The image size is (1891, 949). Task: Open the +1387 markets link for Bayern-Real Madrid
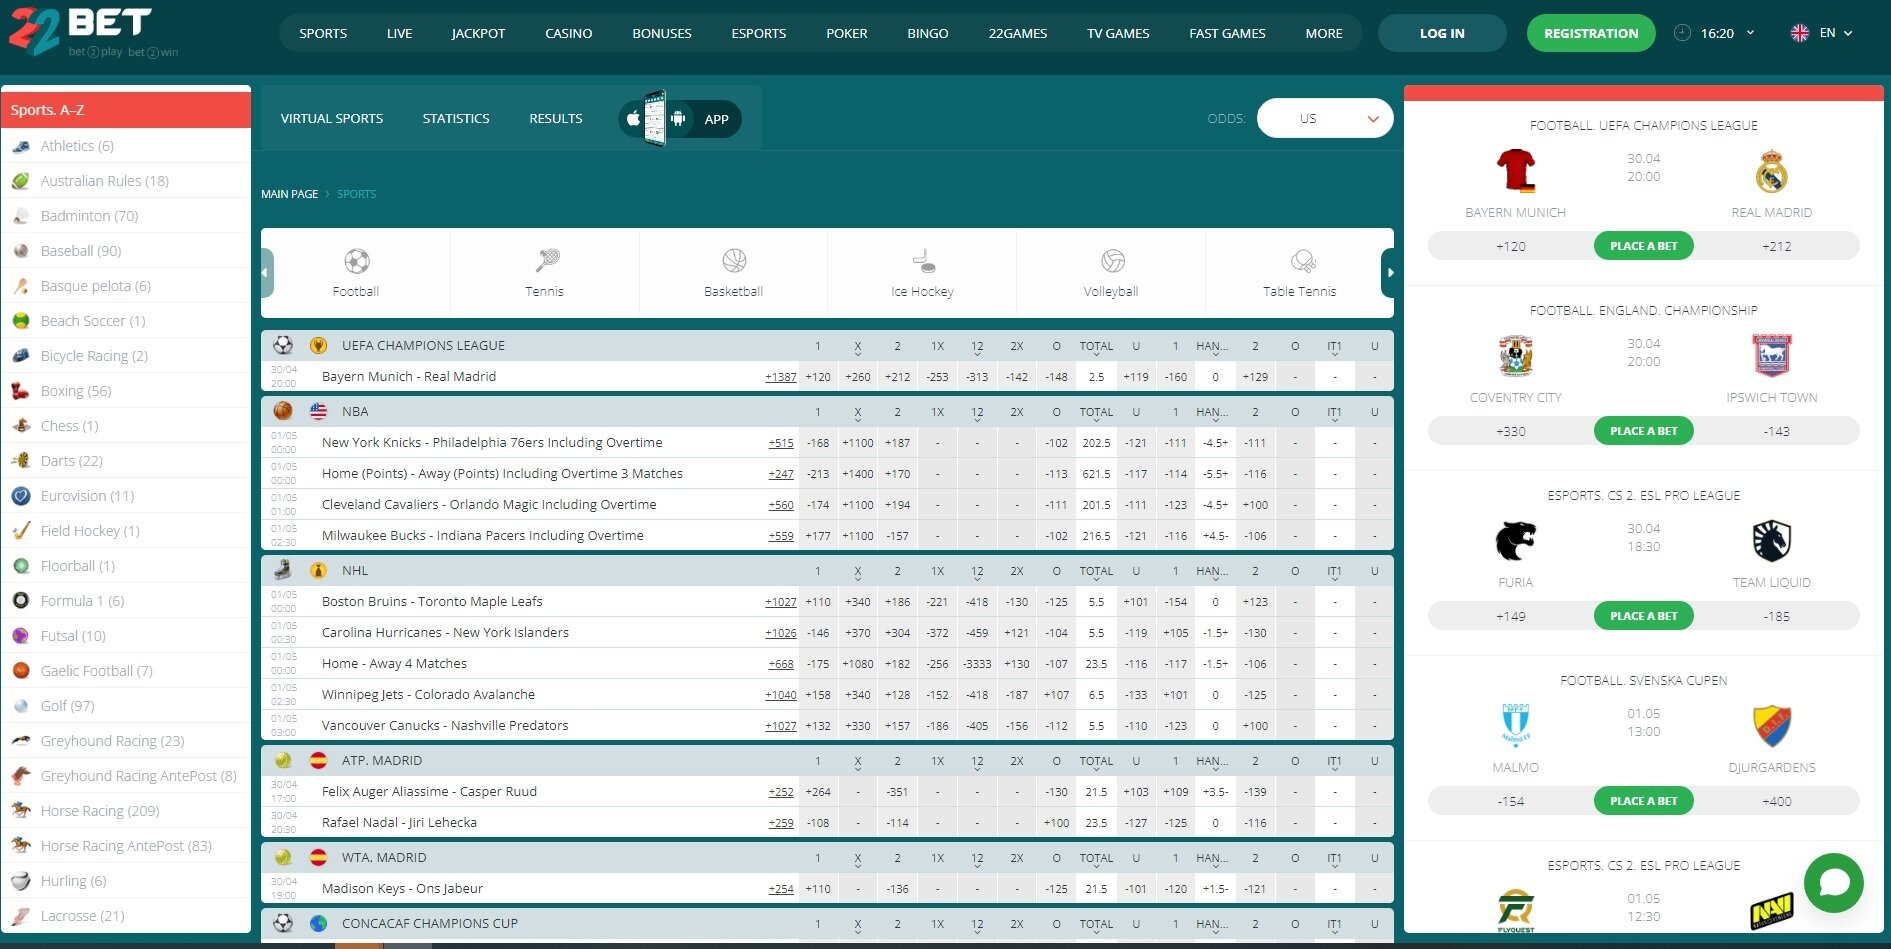[779, 376]
